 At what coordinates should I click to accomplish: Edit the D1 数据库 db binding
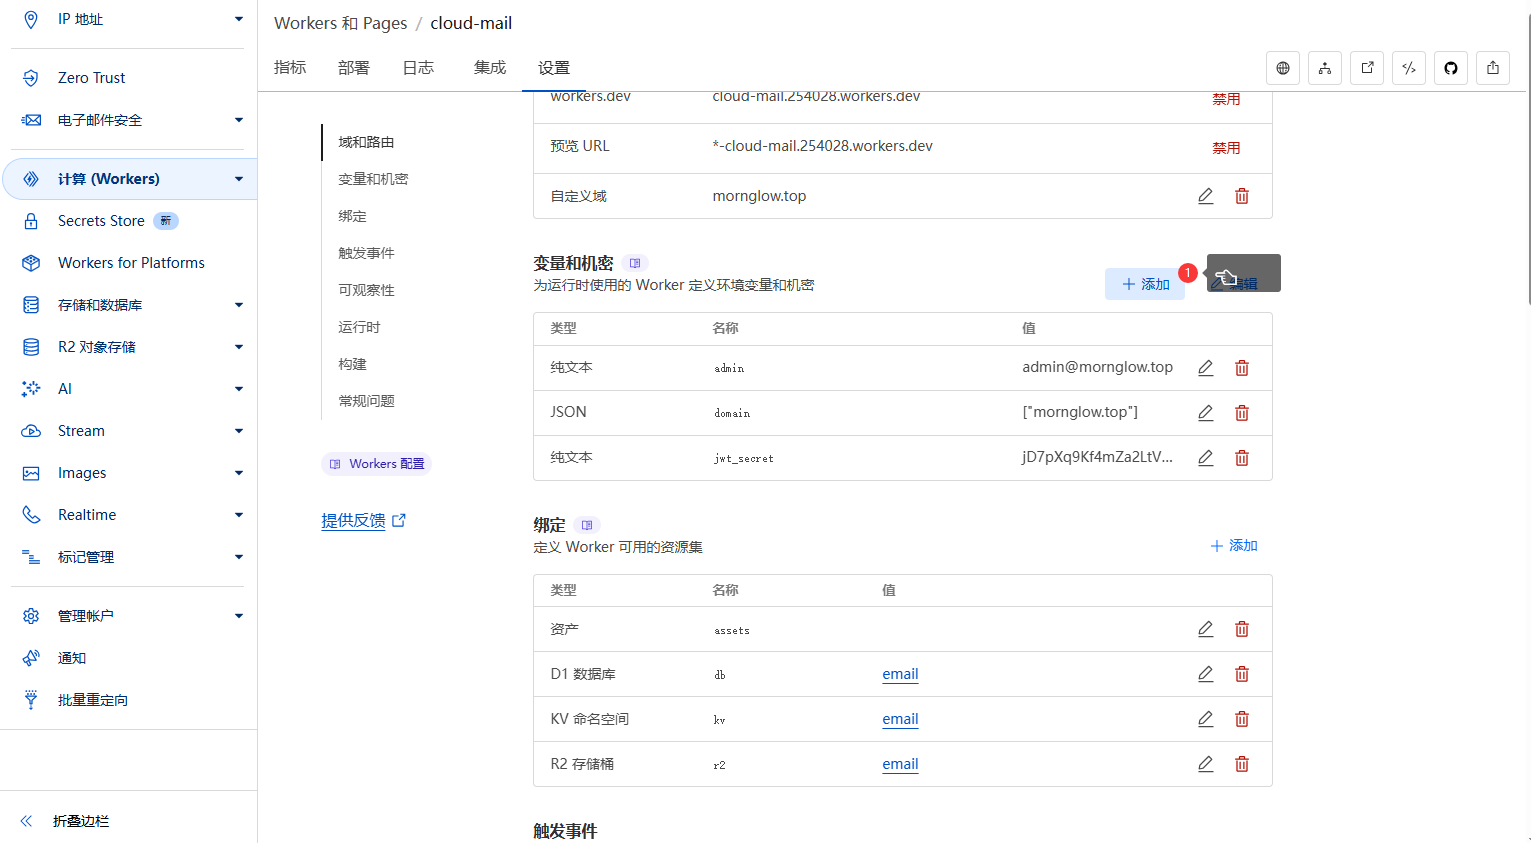coord(1205,674)
